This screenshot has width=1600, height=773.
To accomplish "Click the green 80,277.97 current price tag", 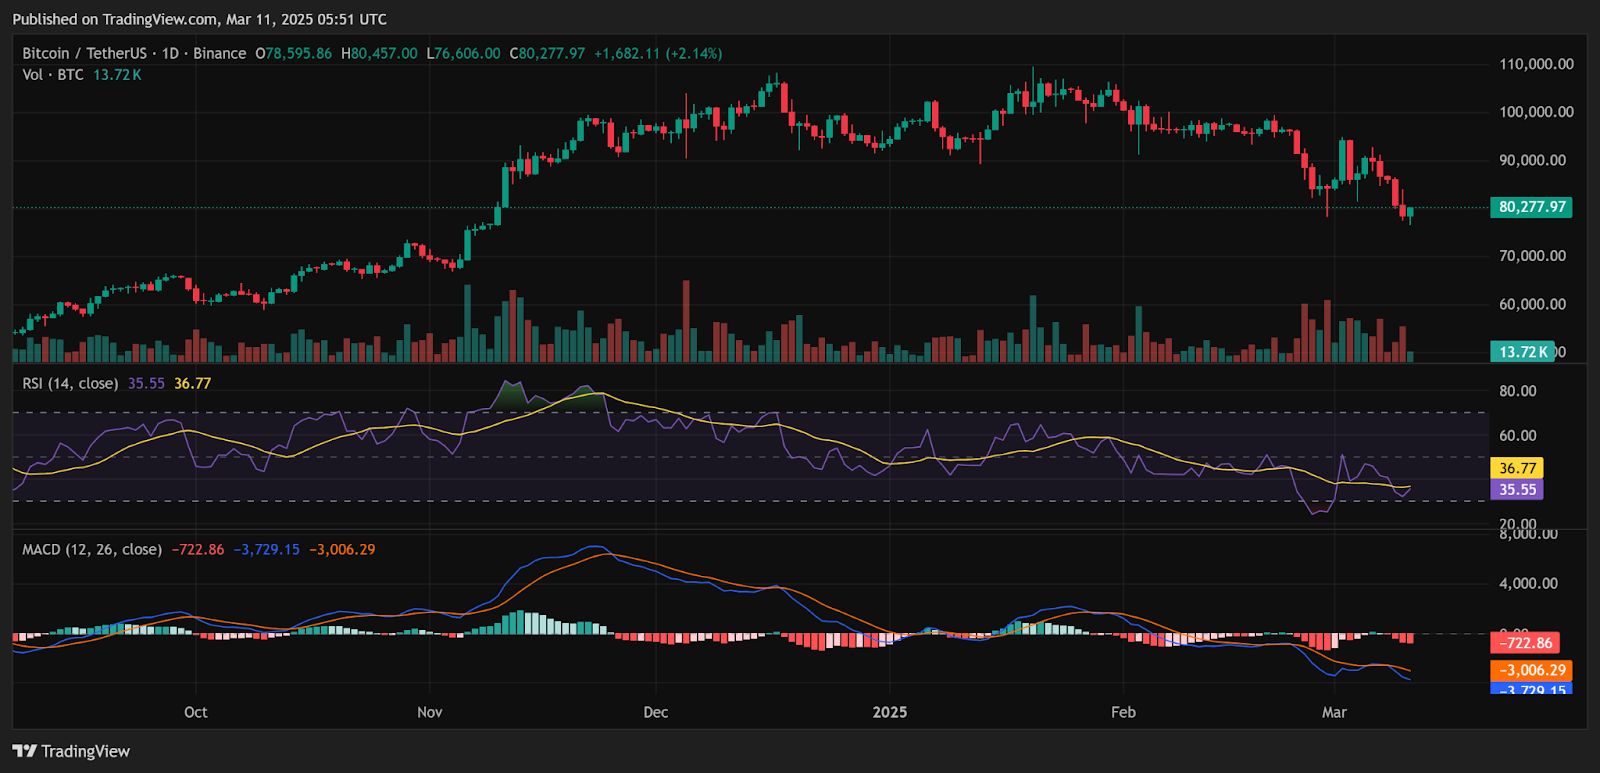I will click(1531, 207).
